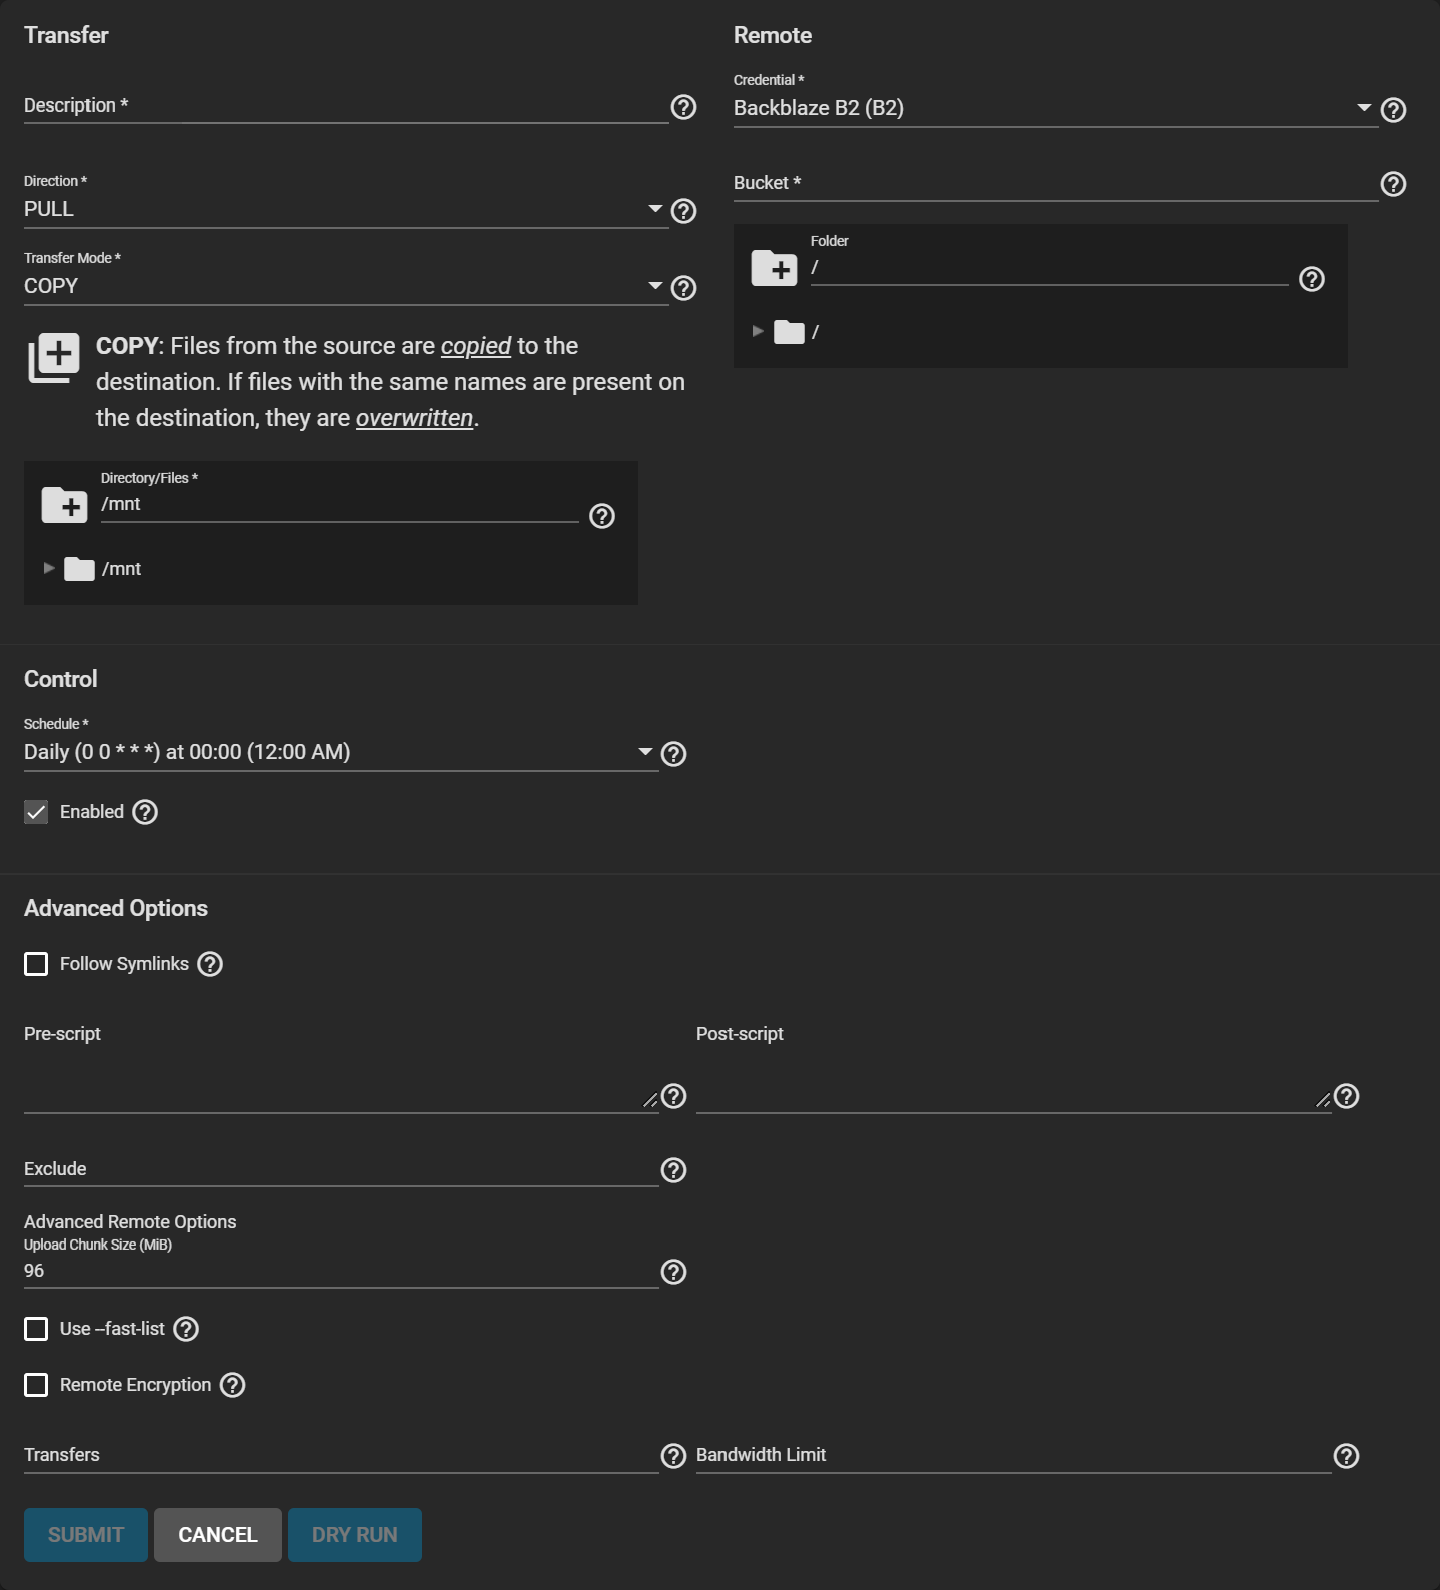This screenshot has height=1590, width=1440.
Task: Open help icon next to Schedule
Action: [674, 754]
